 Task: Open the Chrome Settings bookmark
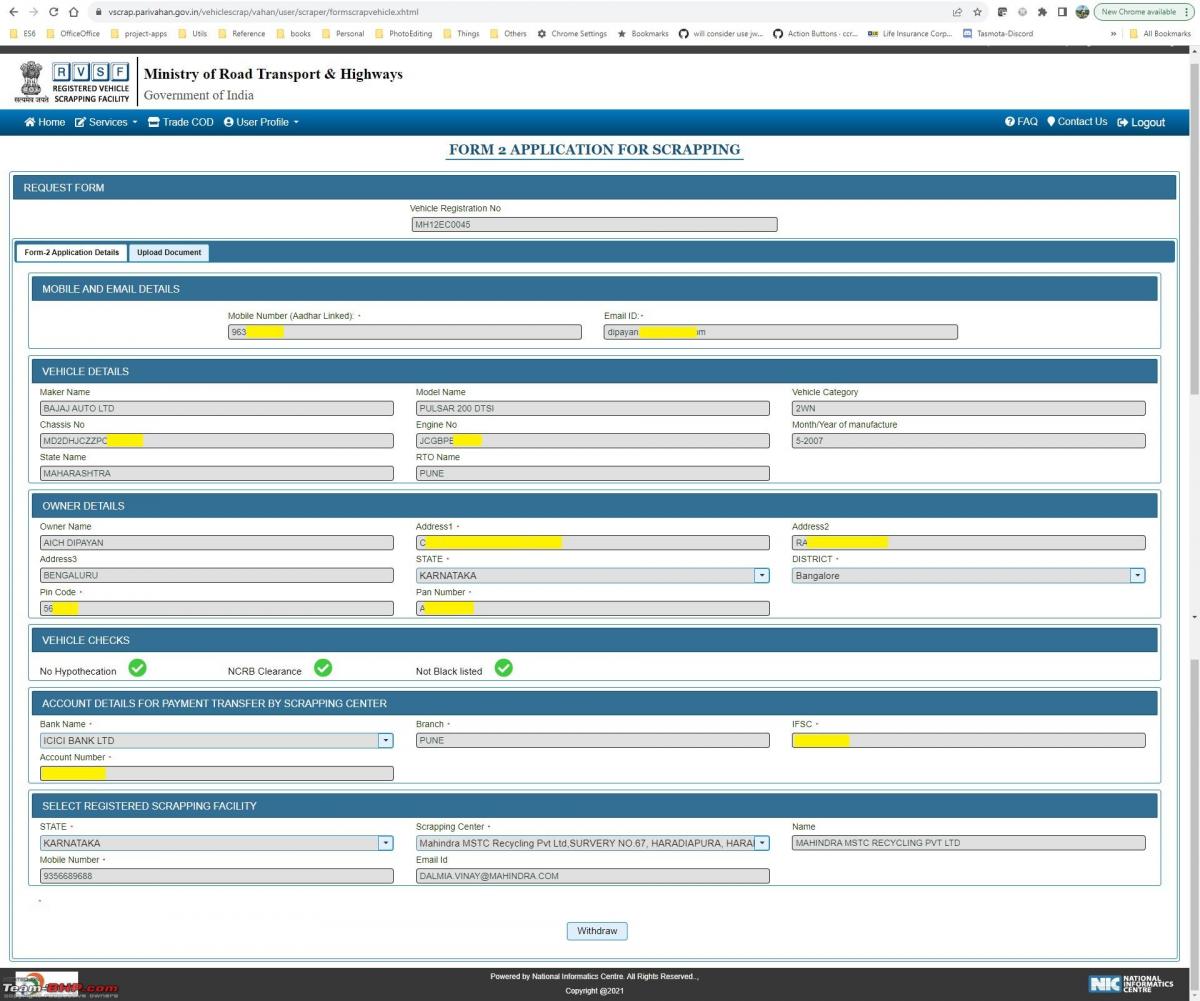click(x=572, y=33)
